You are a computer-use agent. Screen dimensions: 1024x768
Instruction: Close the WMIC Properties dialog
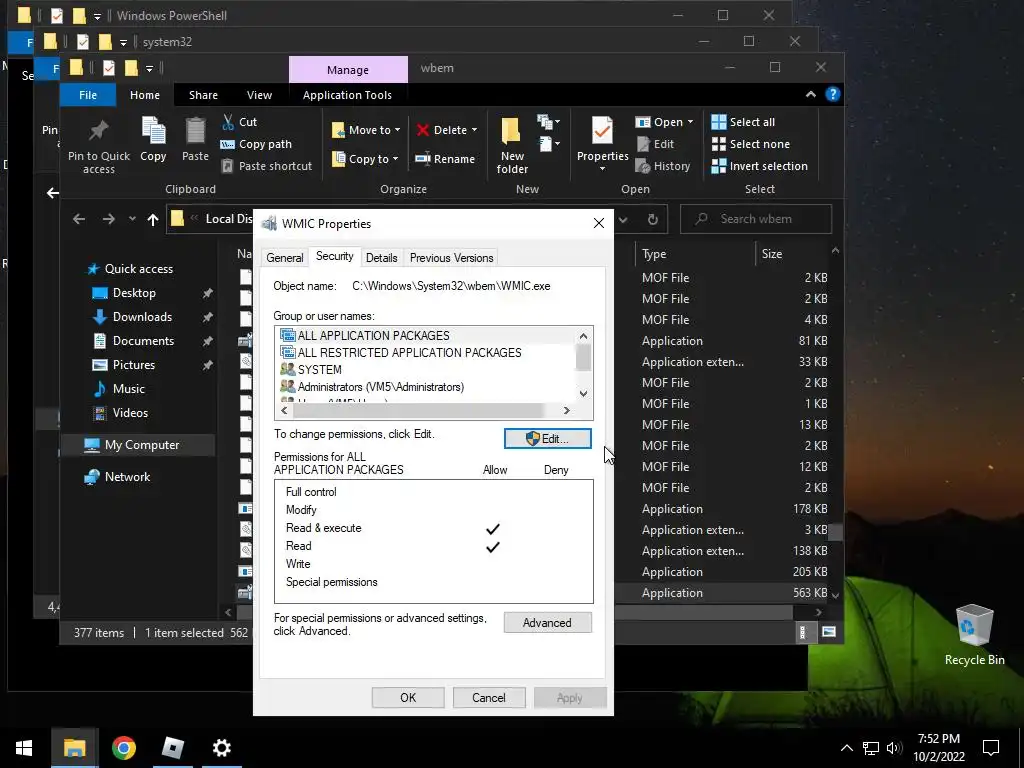pyautogui.click(x=599, y=223)
